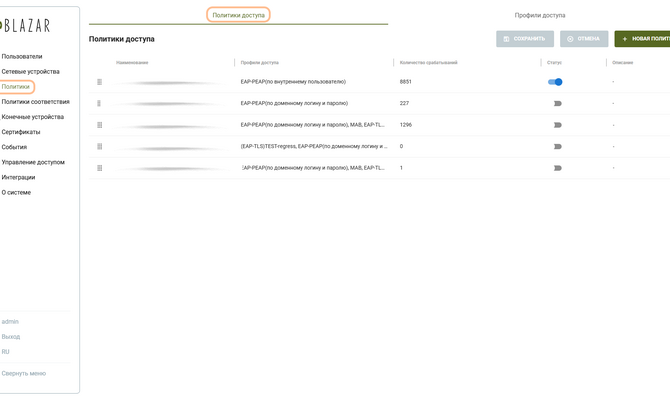670x400 pixels.
Task: Select Политики in the sidebar
Action: [x=16, y=87]
